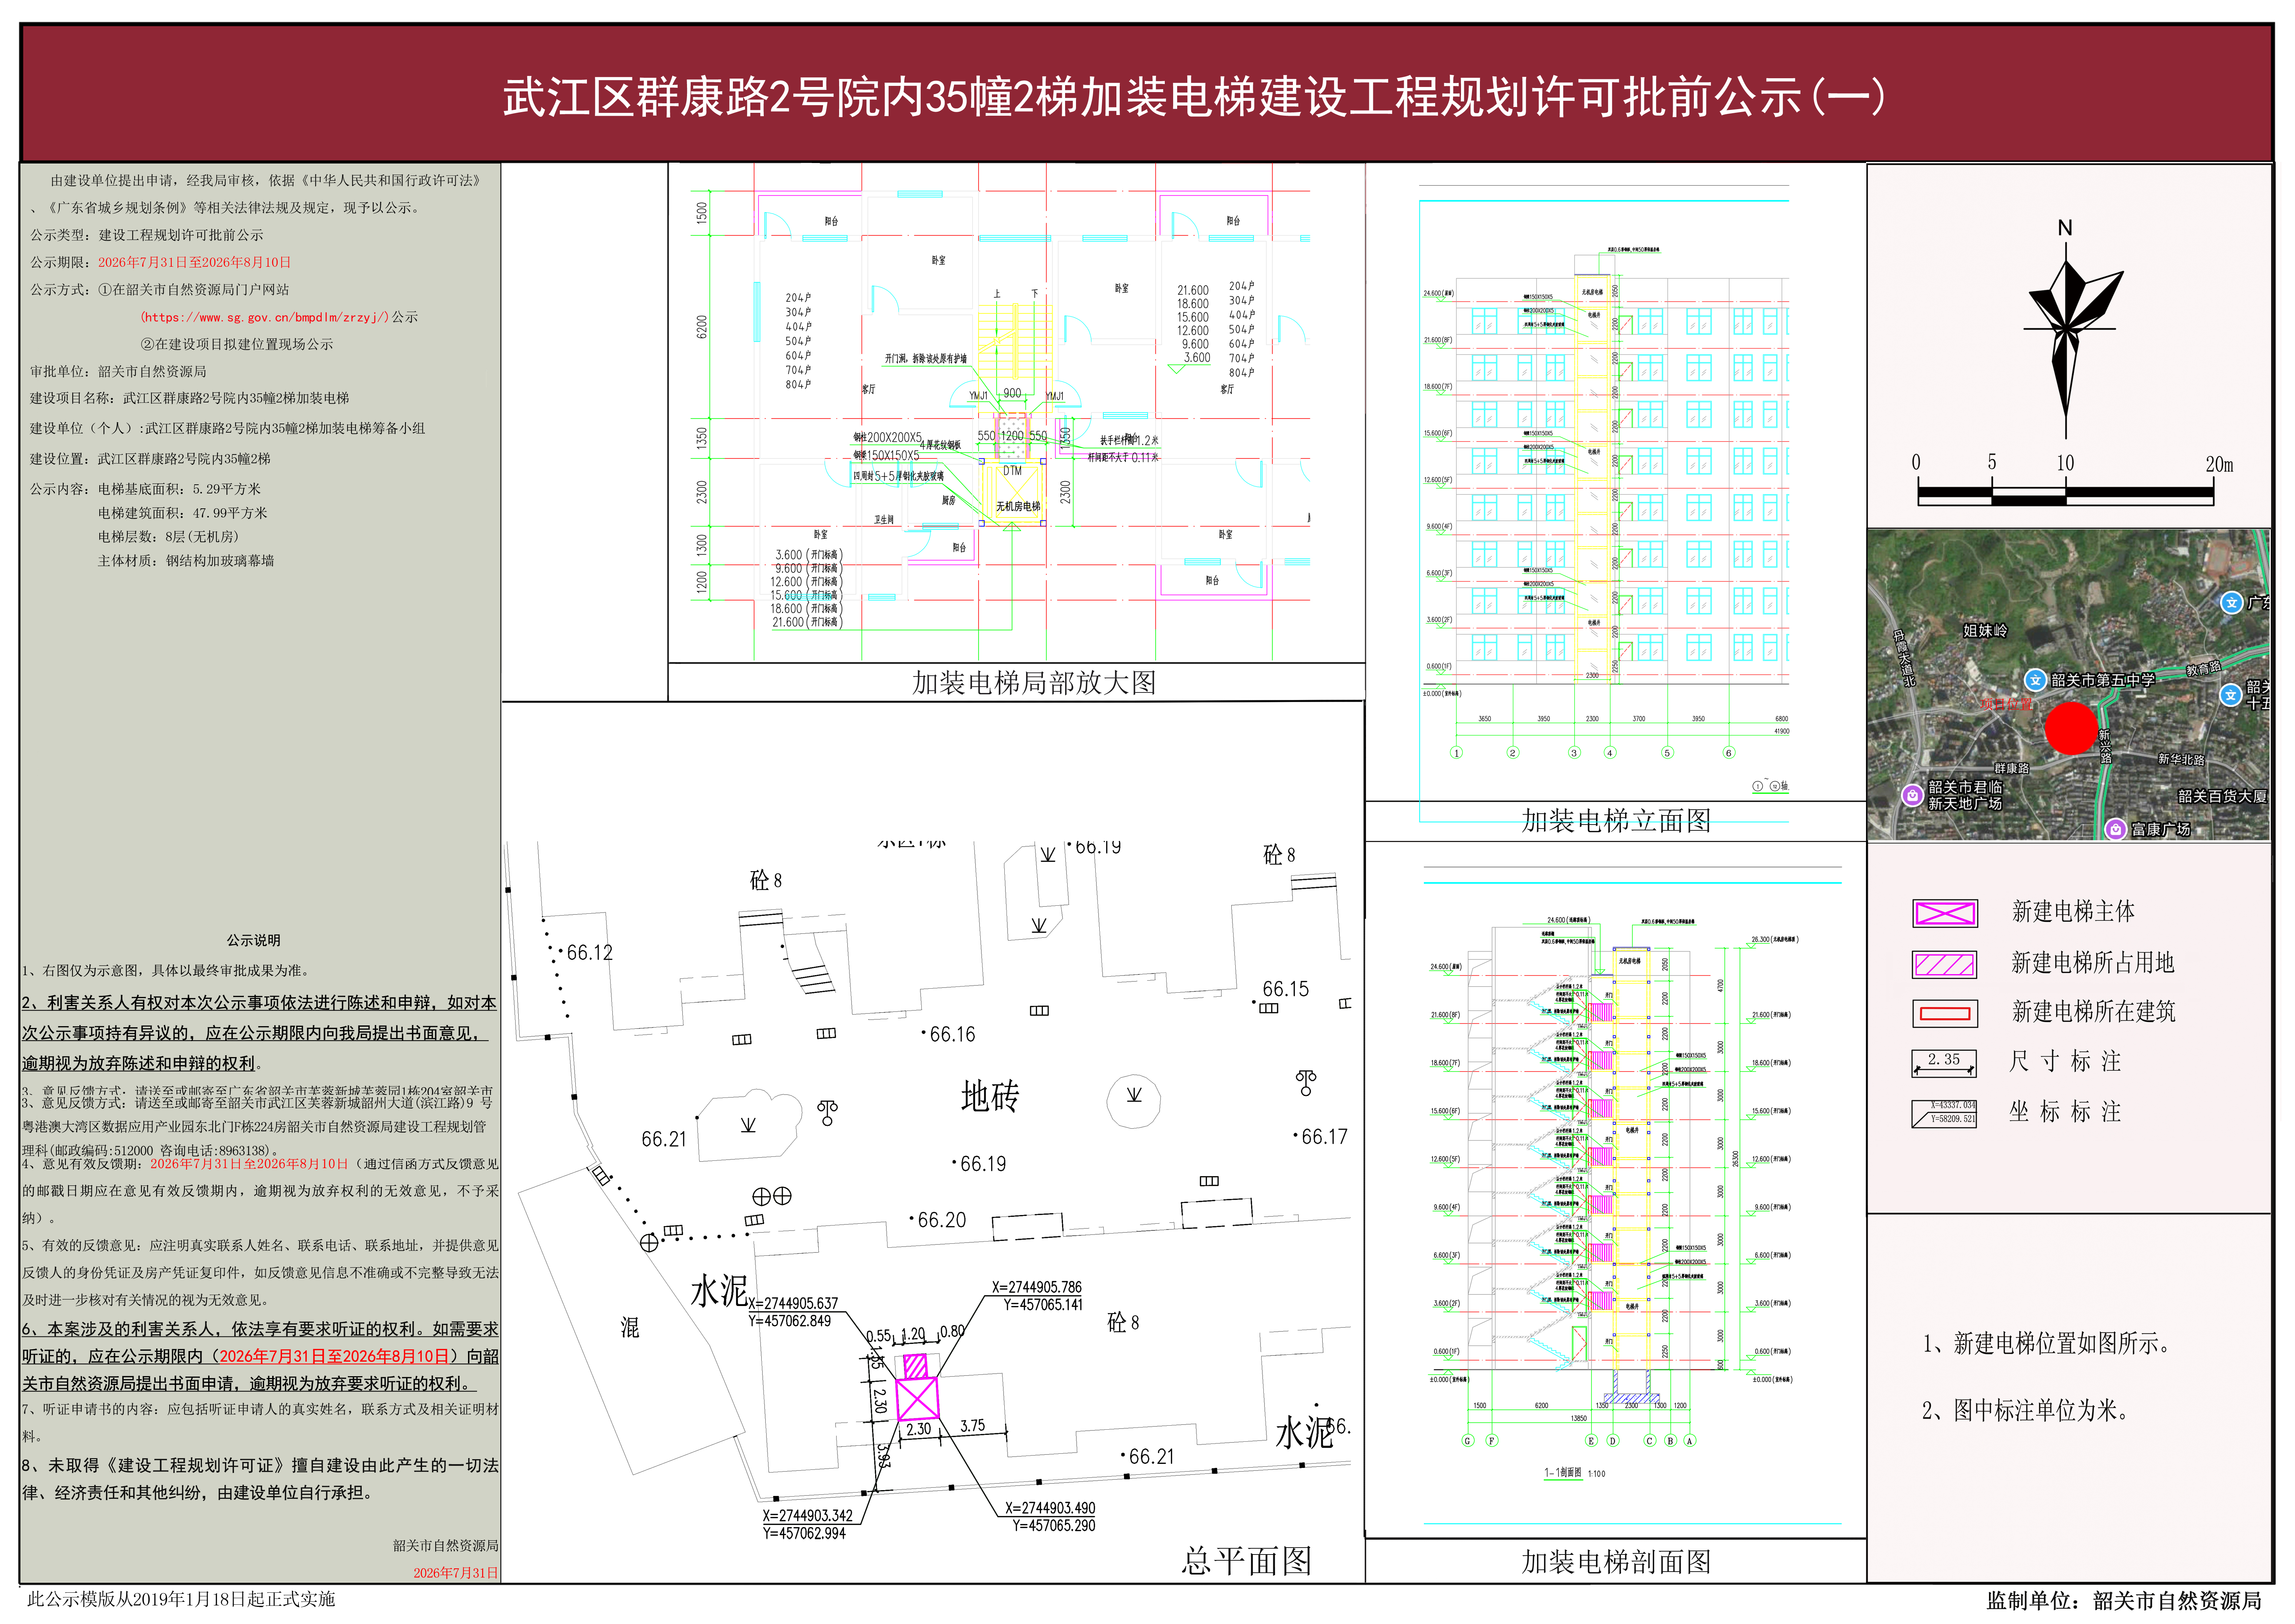The height and width of the screenshot is (1624, 2295).
Task: Click the caption 加装电梯立面图
Action: point(1616,821)
